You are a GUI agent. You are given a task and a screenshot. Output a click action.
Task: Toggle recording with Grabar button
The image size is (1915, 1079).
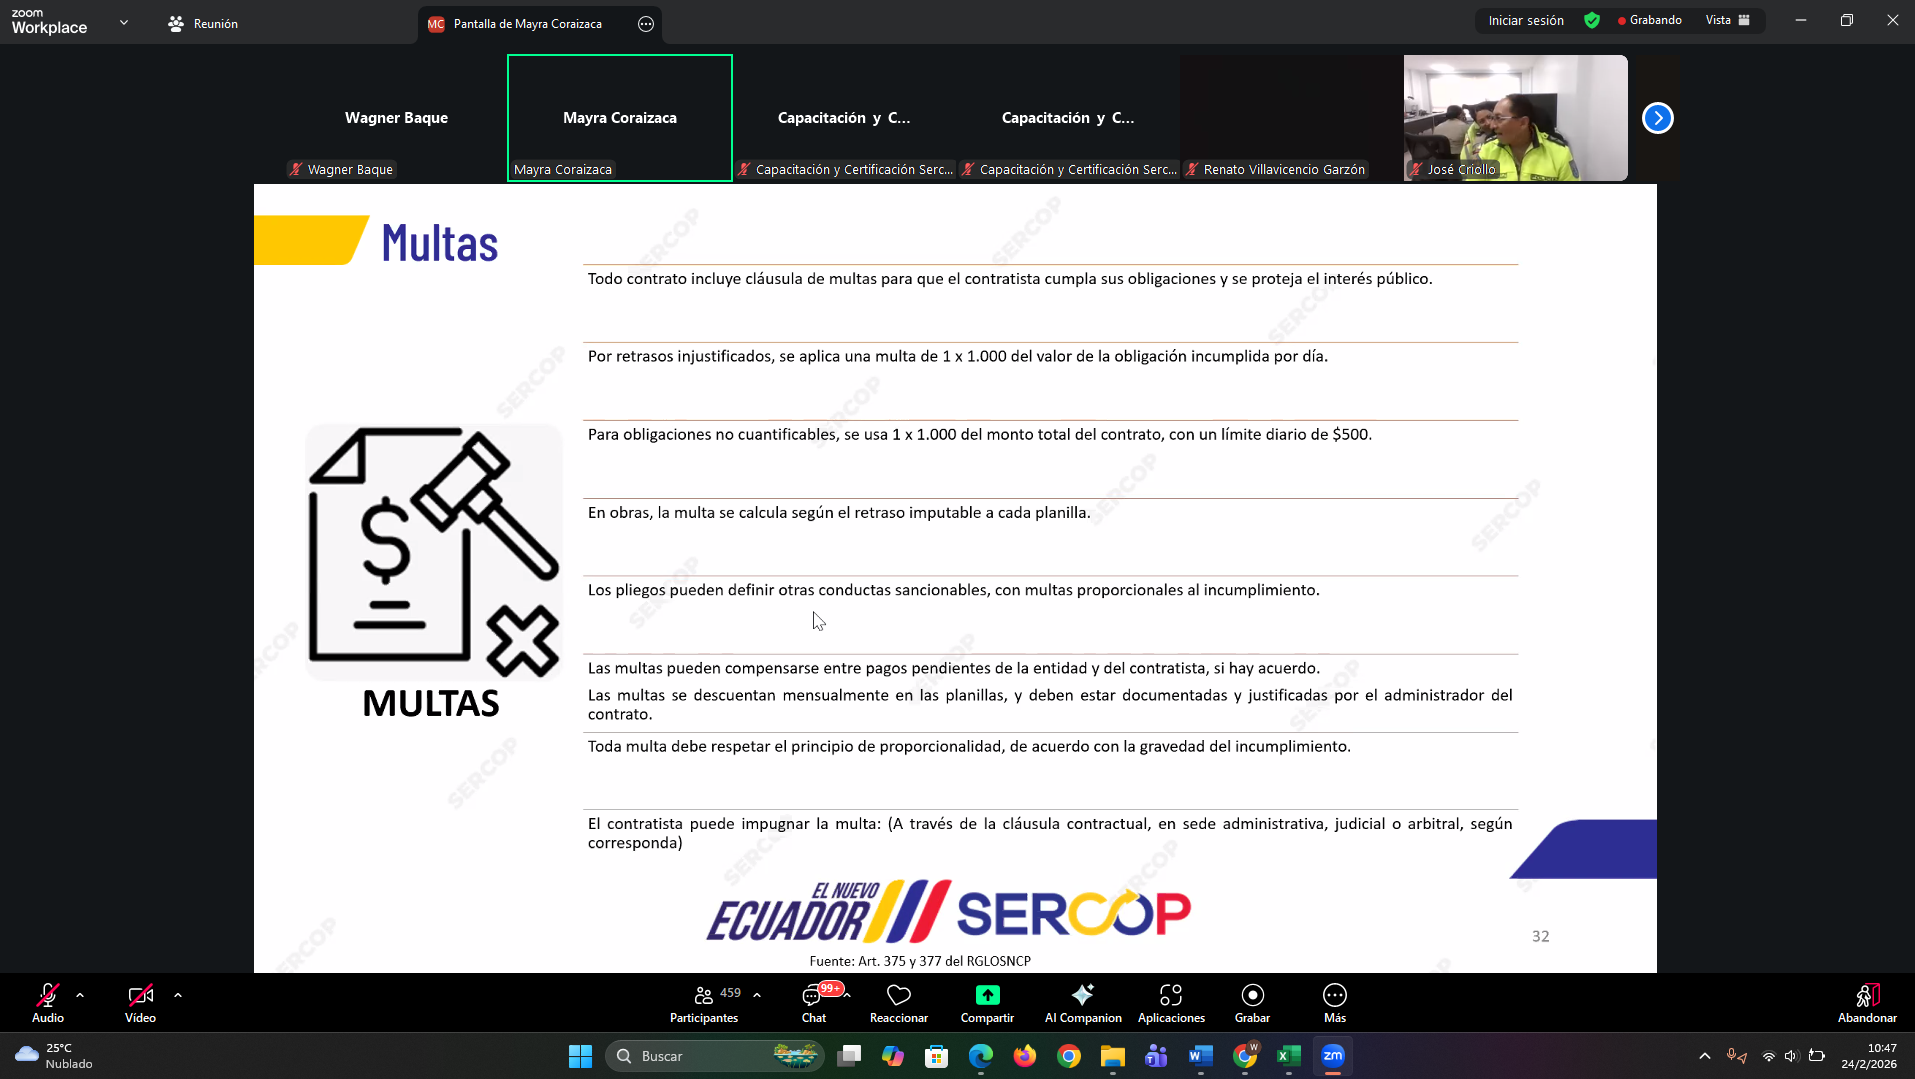click(x=1252, y=1003)
